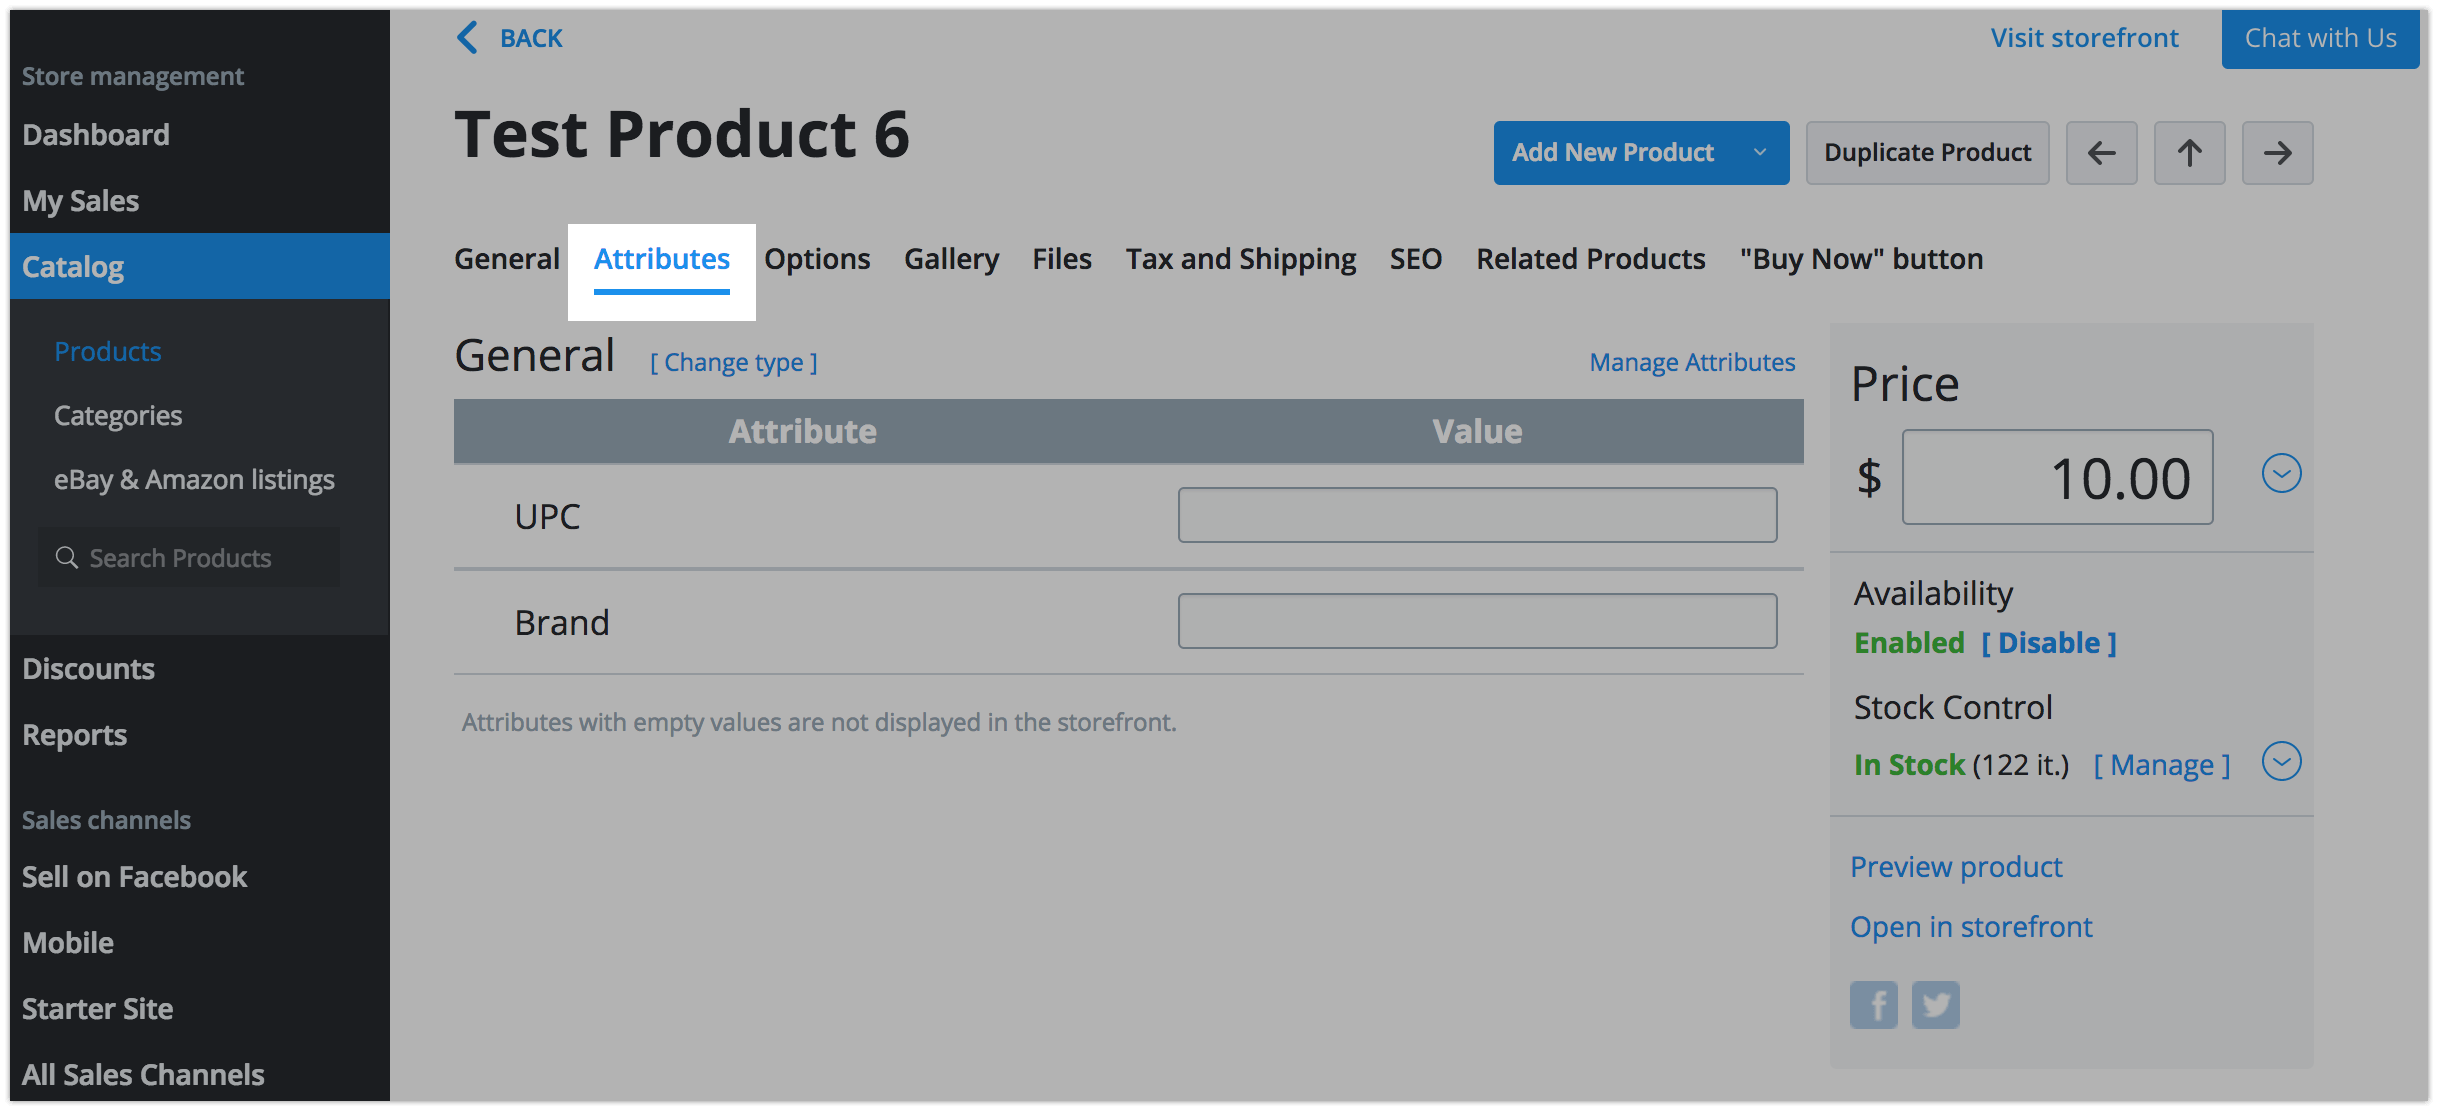The height and width of the screenshot is (1111, 2438).
Task: Click the Brand value field
Action: (1477, 621)
